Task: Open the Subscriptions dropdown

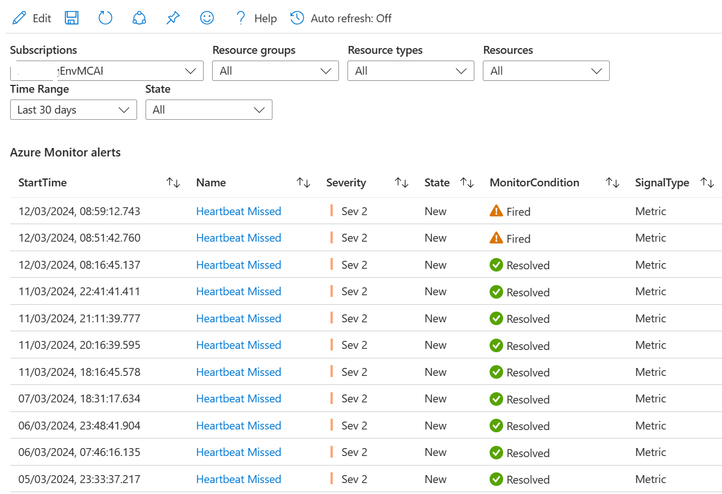Action: coord(107,71)
